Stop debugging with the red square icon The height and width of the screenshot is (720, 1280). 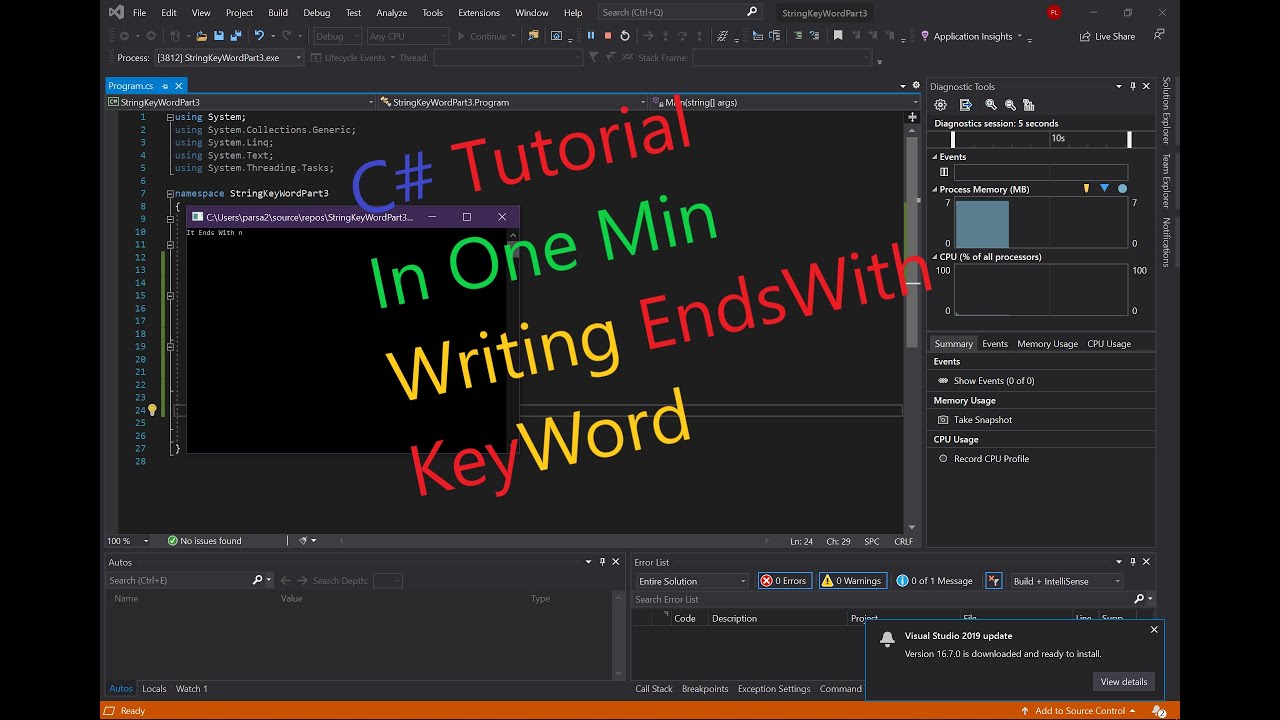click(x=607, y=36)
